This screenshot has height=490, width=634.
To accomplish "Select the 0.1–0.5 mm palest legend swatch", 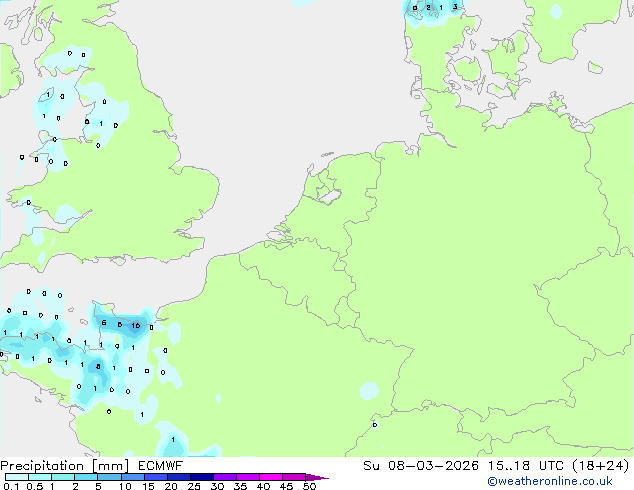I will 17,477.
